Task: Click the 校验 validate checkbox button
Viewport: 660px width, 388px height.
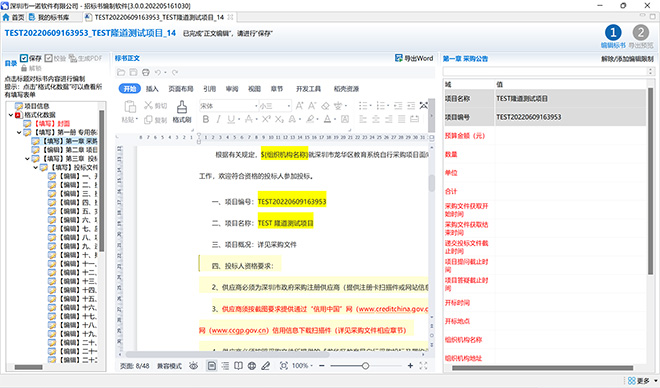Action: tap(55, 58)
